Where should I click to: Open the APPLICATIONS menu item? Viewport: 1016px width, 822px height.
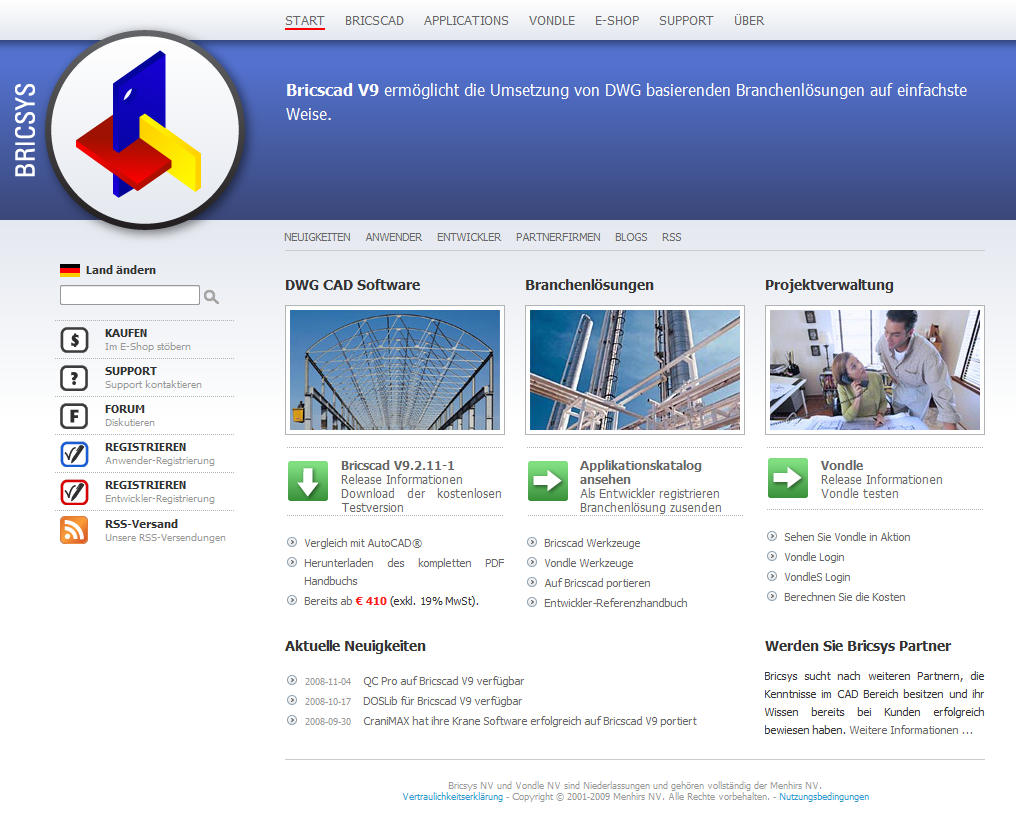point(466,21)
